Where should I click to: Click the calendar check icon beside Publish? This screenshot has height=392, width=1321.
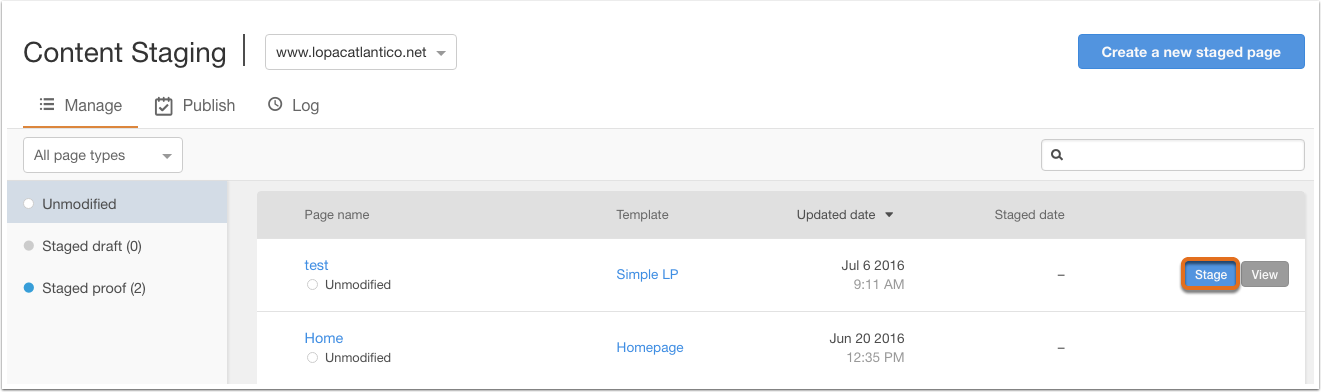(x=164, y=105)
